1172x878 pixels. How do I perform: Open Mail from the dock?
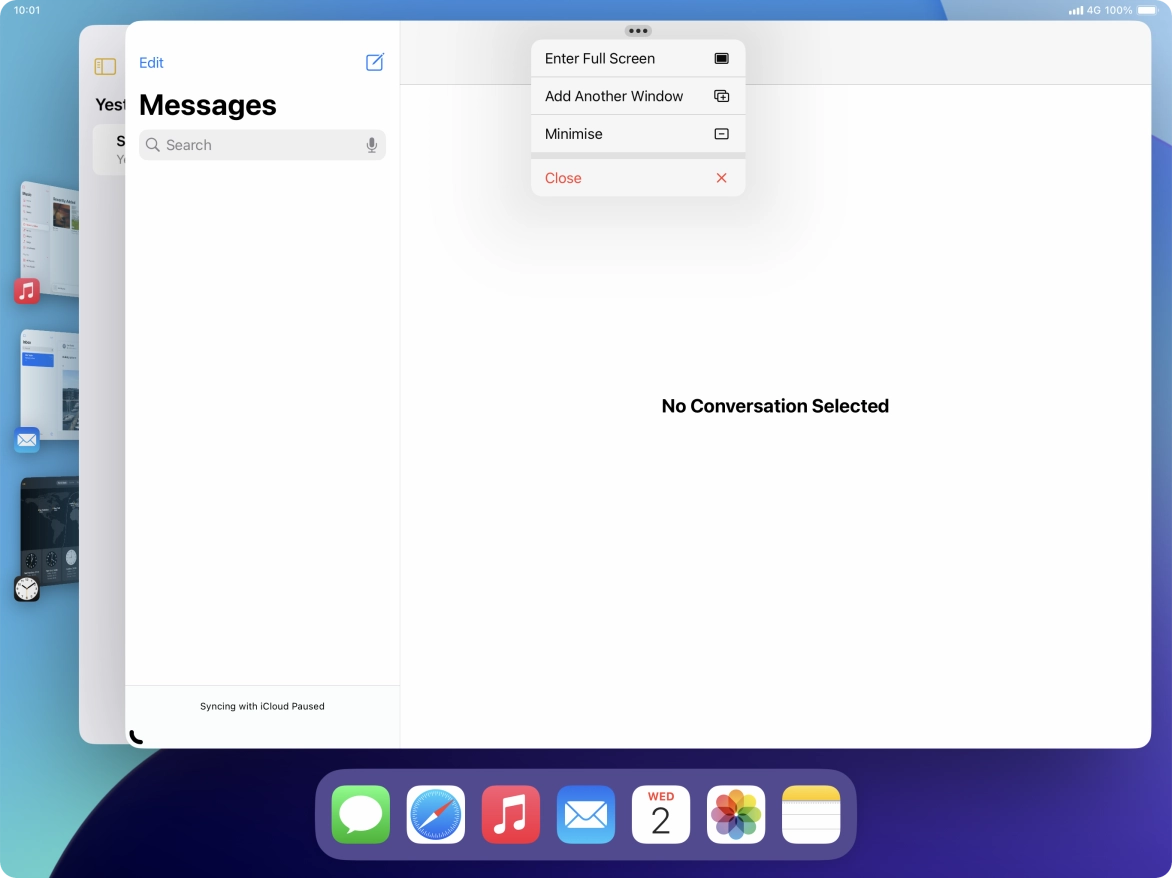(x=586, y=815)
